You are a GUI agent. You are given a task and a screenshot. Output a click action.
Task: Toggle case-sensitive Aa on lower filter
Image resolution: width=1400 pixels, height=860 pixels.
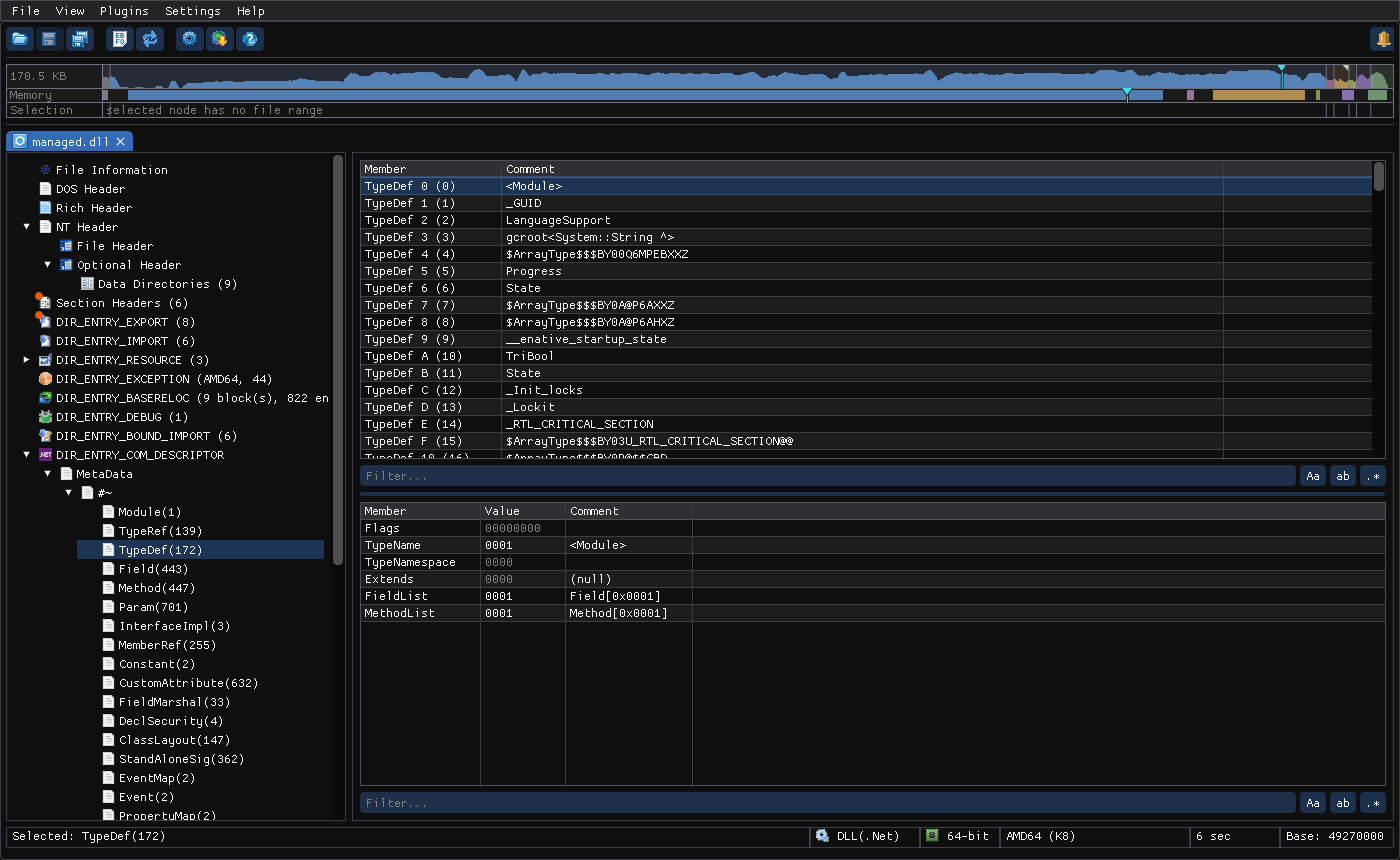pyautogui.click(x=1313, y=803)
